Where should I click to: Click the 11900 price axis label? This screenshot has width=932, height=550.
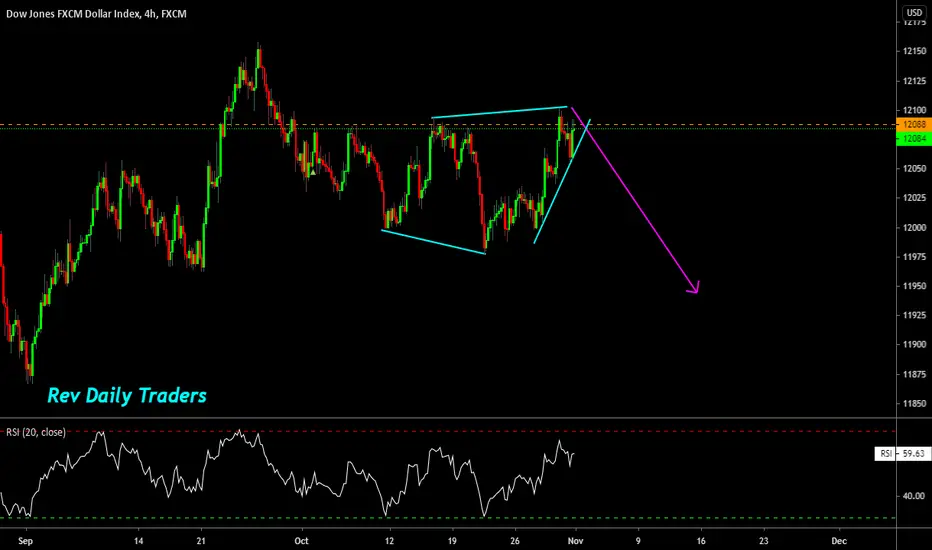pyautogui.click(x=914, y=344)
